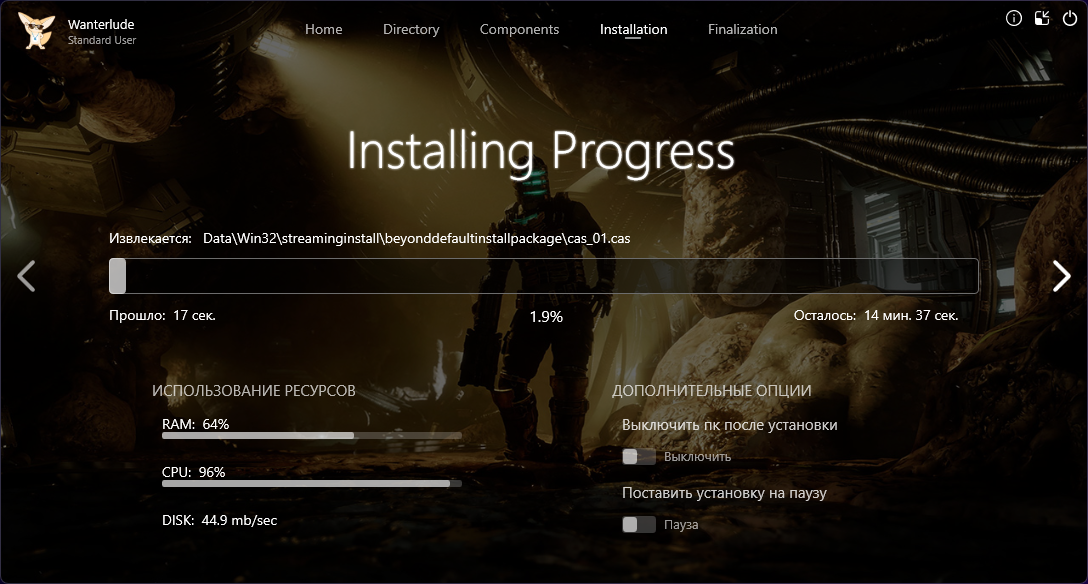Viewport: 1088px width, 584px height.
Task: Click the extracting file path text
Action: [x=416, y=239]
